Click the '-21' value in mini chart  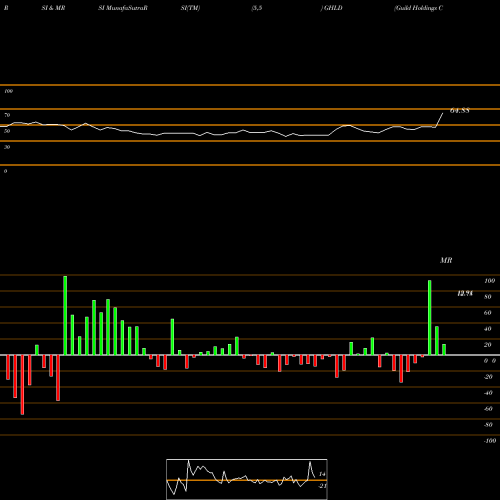pyautogui.click(x=322, y=486)
